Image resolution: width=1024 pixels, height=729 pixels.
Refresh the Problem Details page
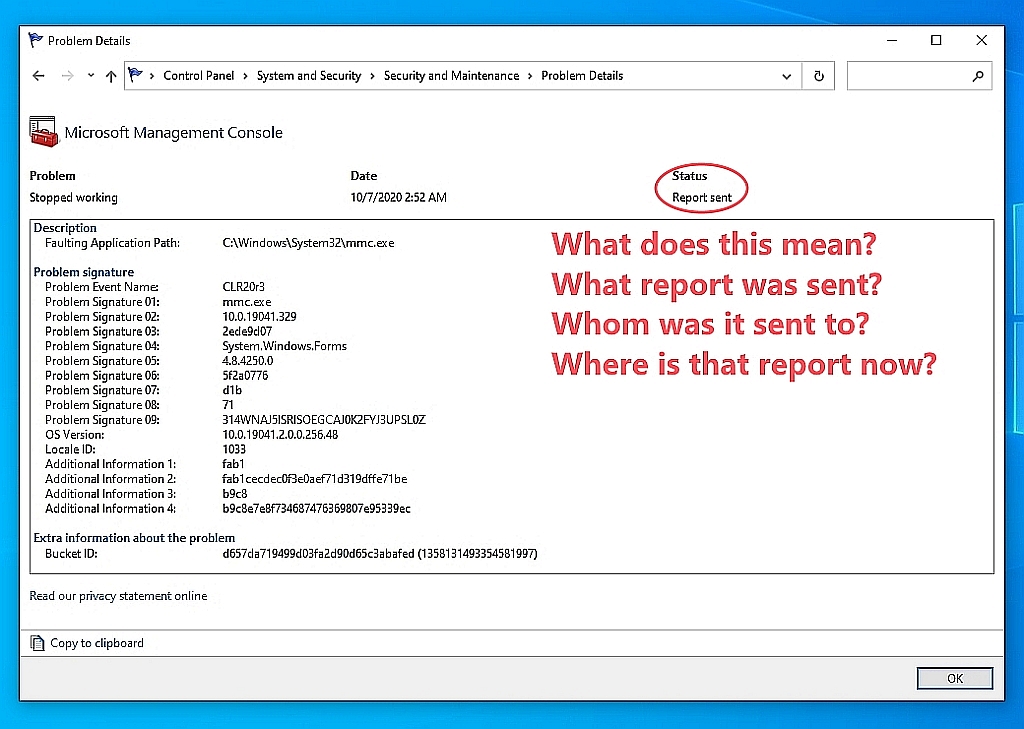pyautogui.click(x=819, y=76)
